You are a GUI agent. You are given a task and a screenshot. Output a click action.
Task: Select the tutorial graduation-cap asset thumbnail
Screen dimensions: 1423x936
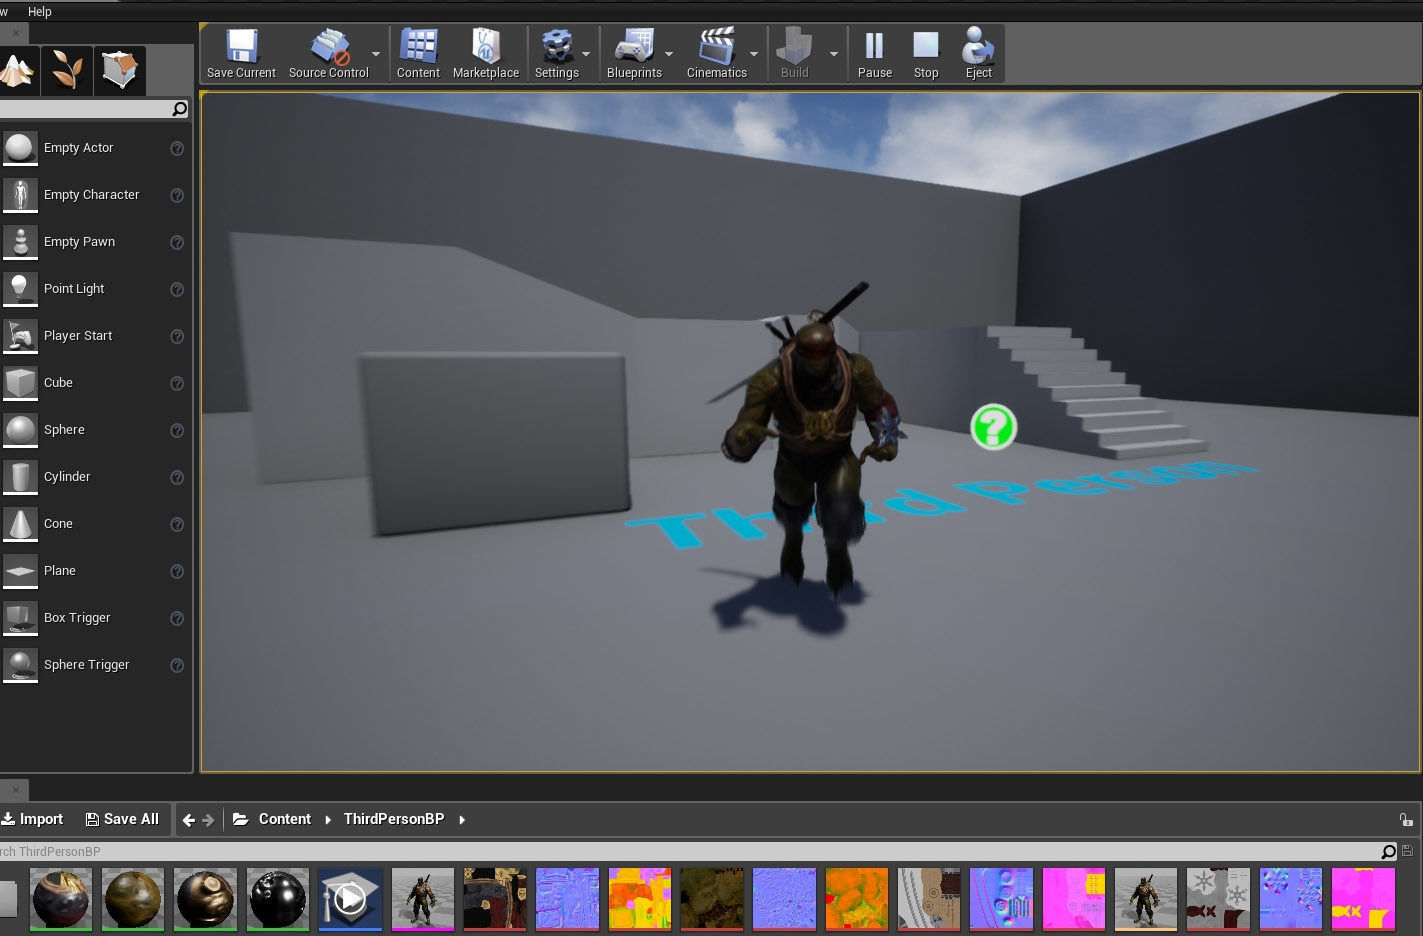click(x=350, y=899)
